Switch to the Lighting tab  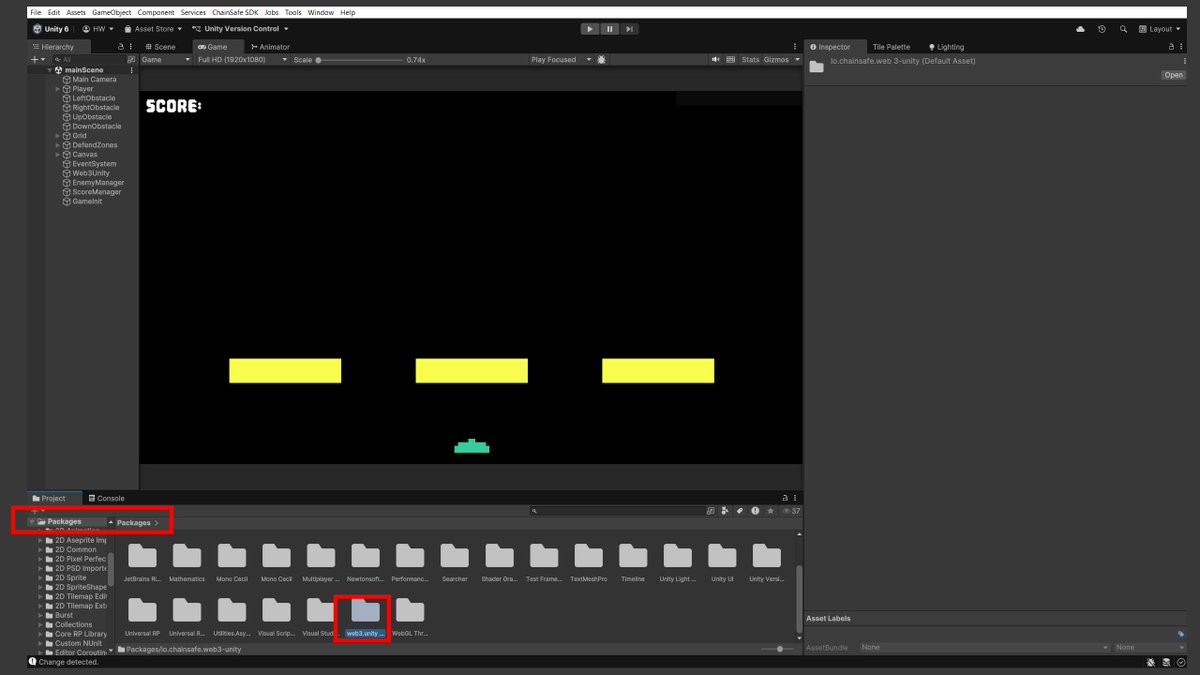pos(946,47)
